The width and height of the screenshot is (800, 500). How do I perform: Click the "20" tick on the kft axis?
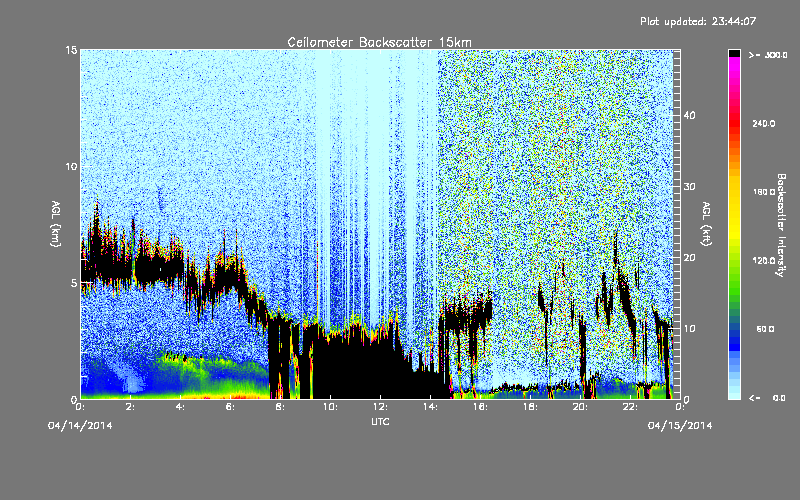tap(689, 257)
